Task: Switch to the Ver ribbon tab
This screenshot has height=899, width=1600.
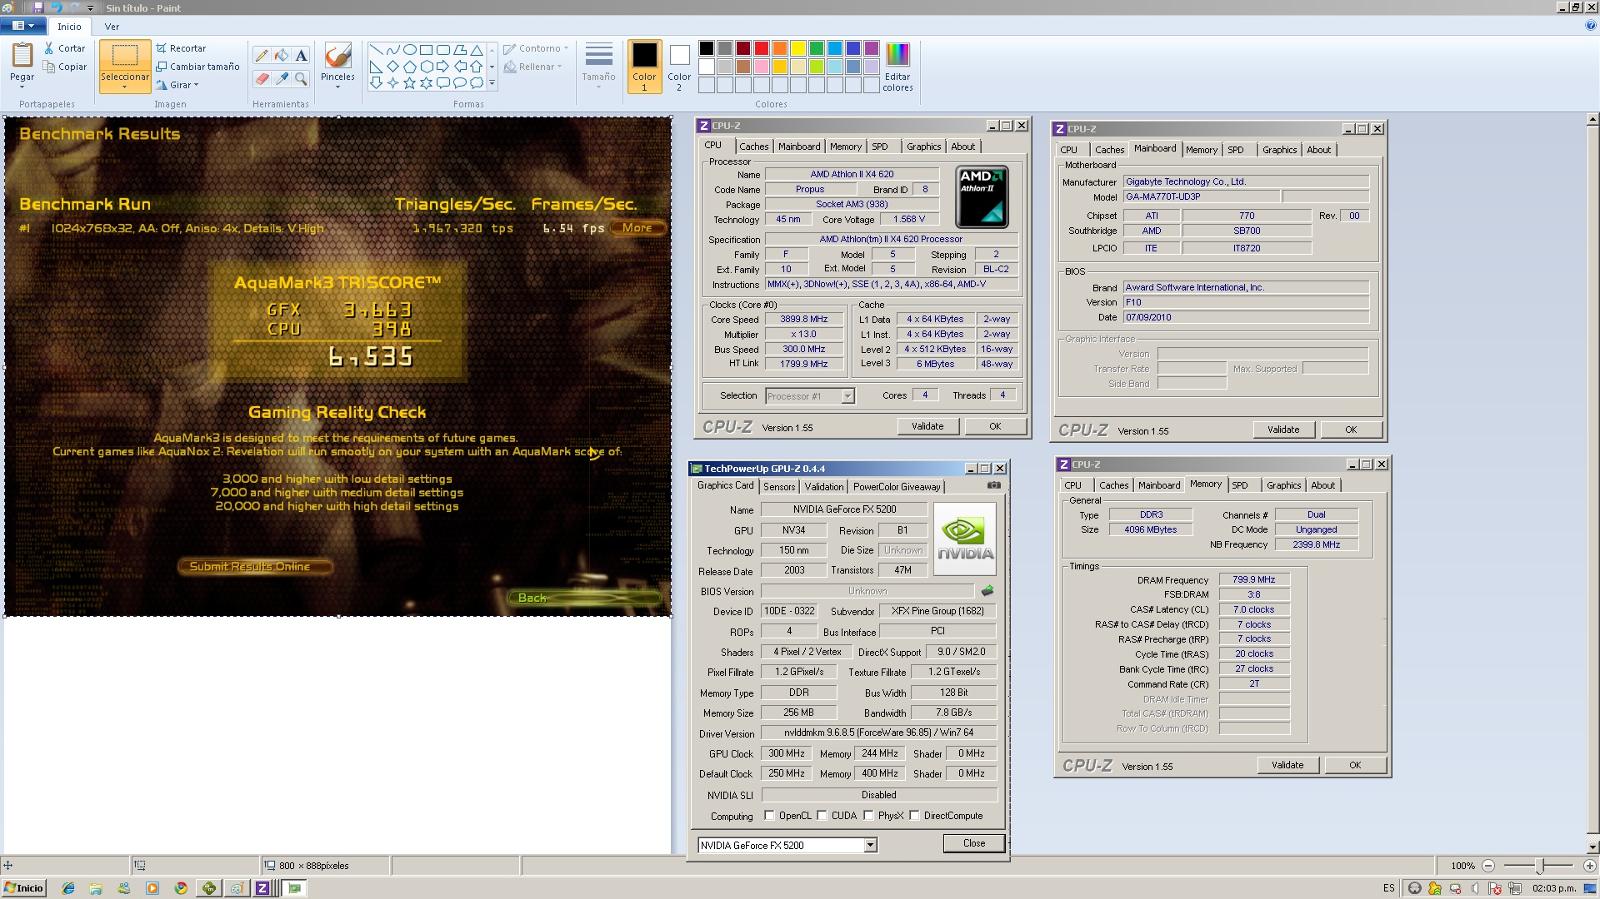Action: click(112, 26)
